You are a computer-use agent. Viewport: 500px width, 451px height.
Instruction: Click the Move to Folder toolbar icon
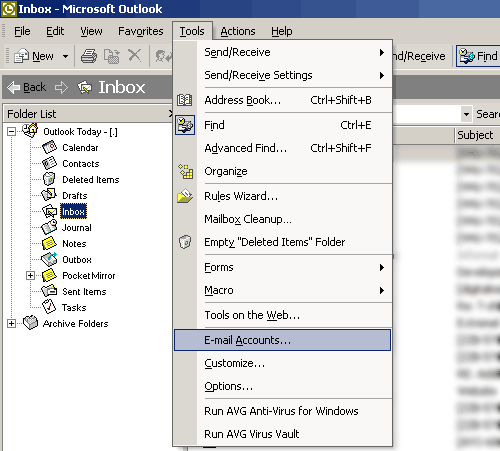(112, 56)
